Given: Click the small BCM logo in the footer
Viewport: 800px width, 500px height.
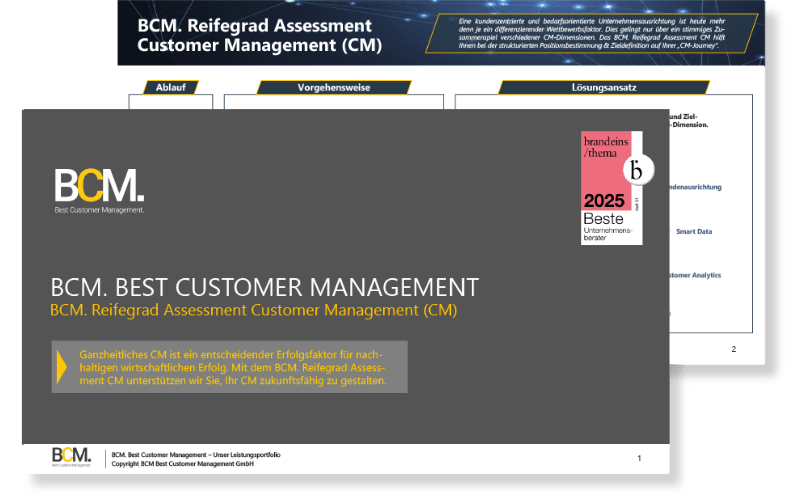Looking at the screenshot, I should [72, 457].
